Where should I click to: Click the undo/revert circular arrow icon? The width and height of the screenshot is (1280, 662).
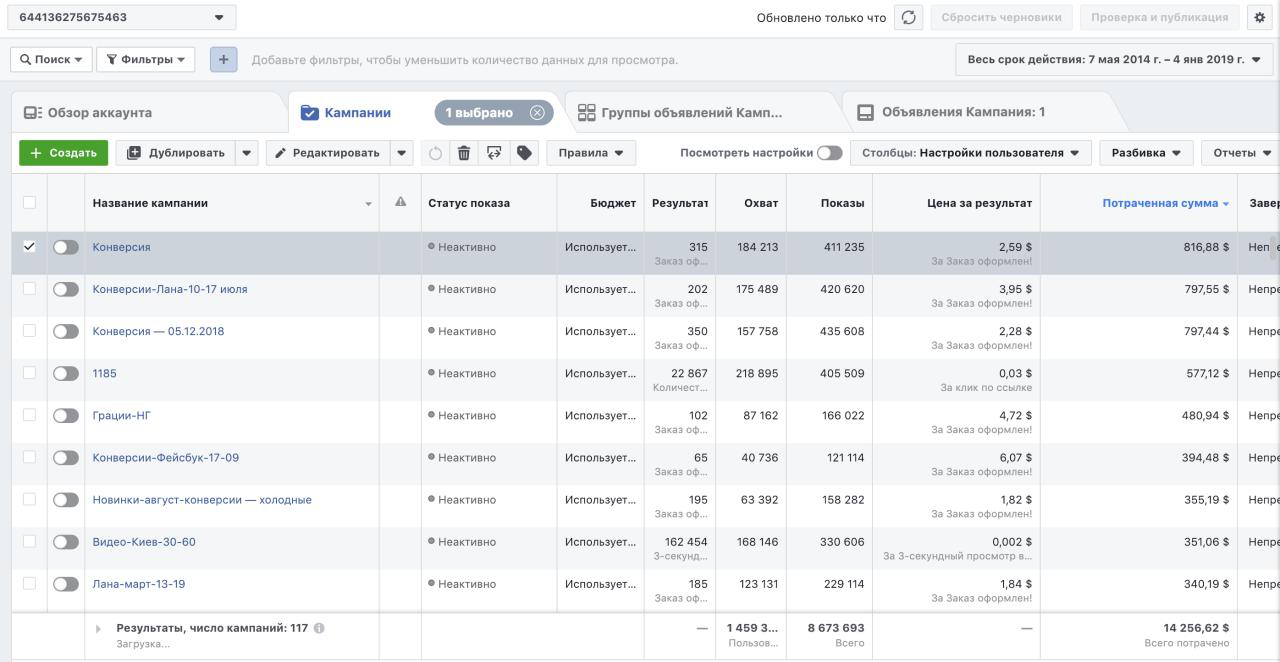(435, 153)
